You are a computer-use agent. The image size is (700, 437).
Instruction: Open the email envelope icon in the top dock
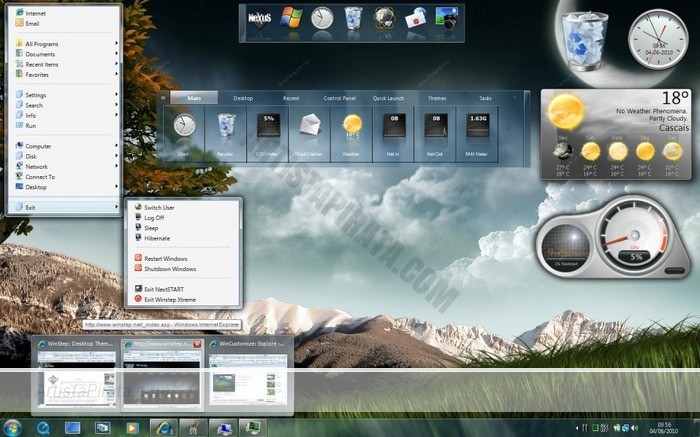(x=415, y=18)
